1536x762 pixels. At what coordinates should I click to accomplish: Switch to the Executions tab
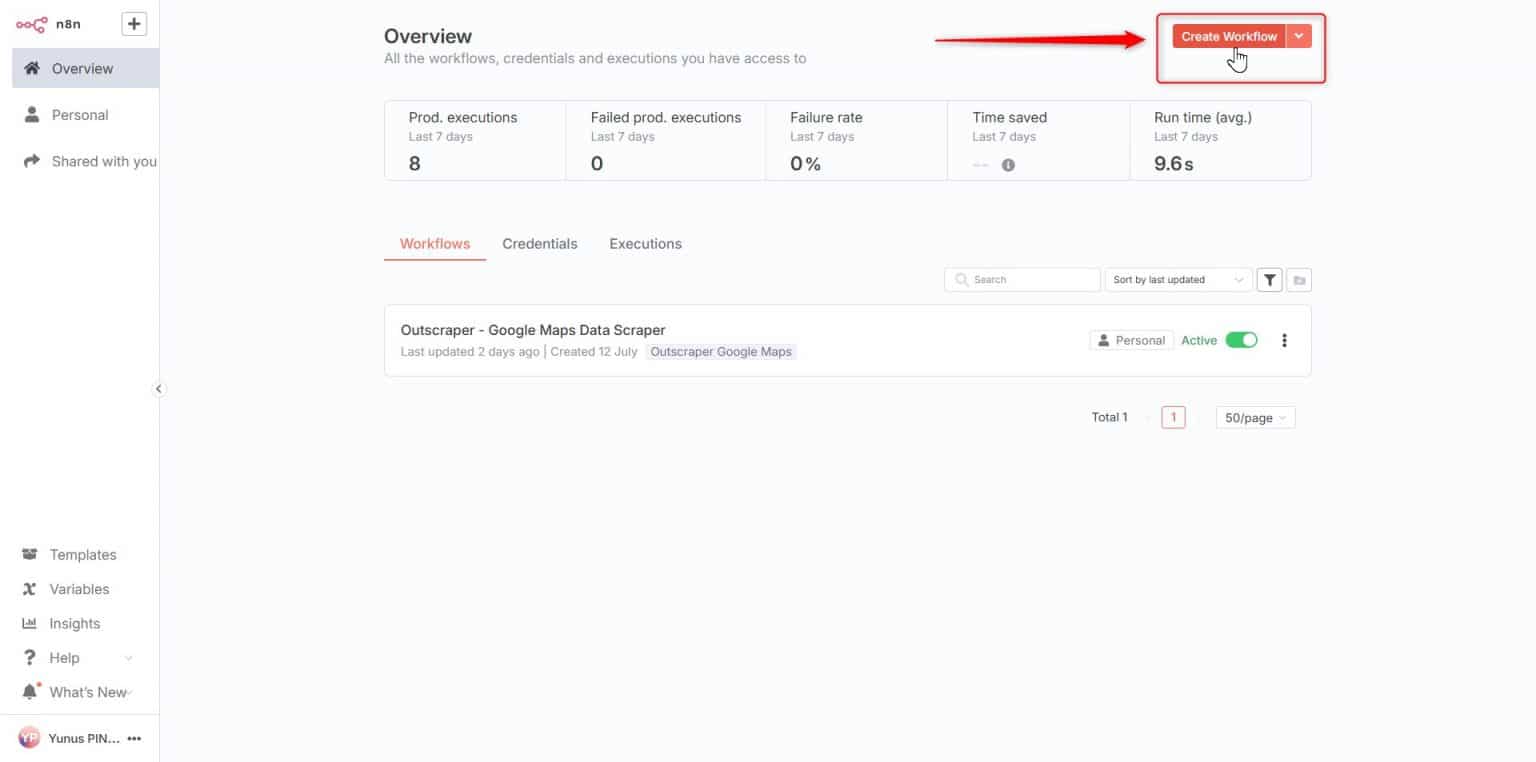click(x=645, y=243)
